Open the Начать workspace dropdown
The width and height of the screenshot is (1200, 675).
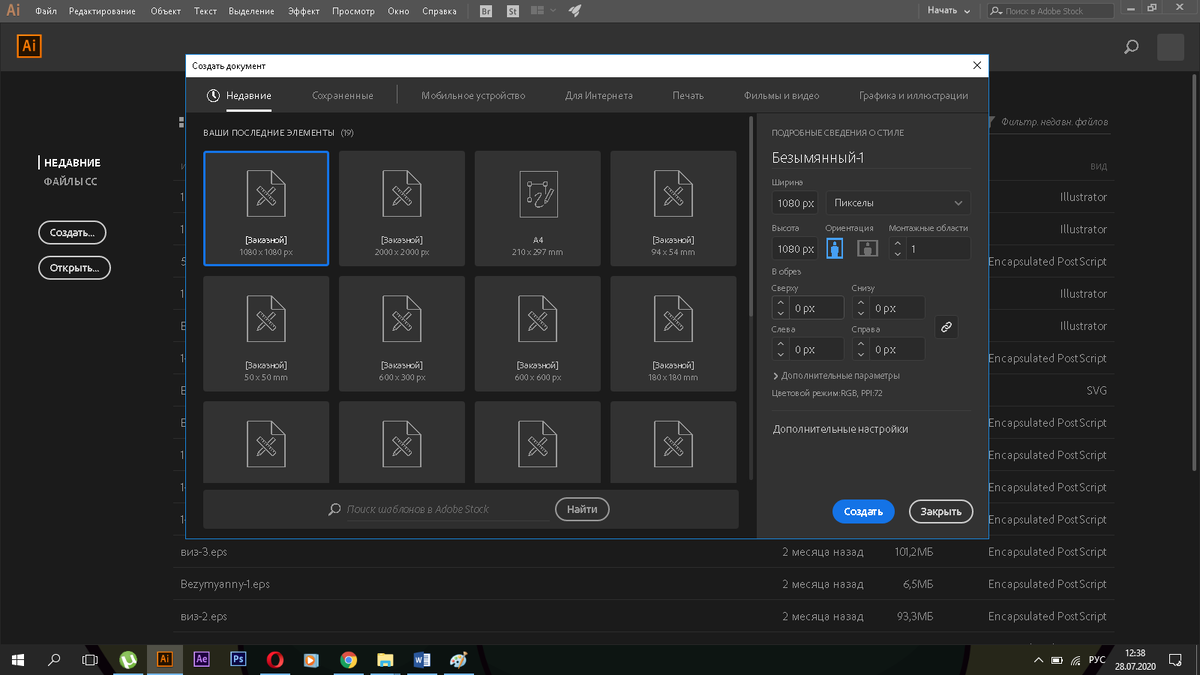[x=949, y=11]
